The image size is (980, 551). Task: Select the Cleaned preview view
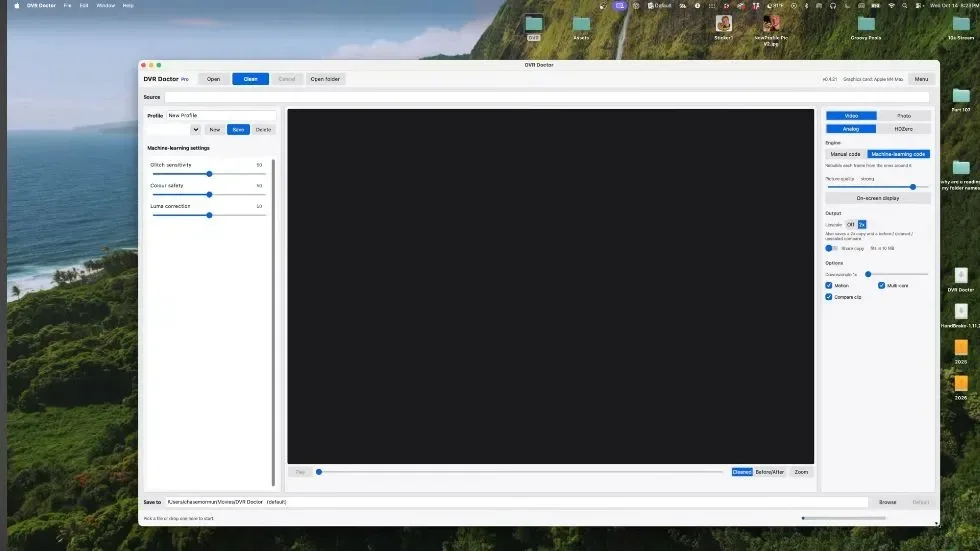742,472
